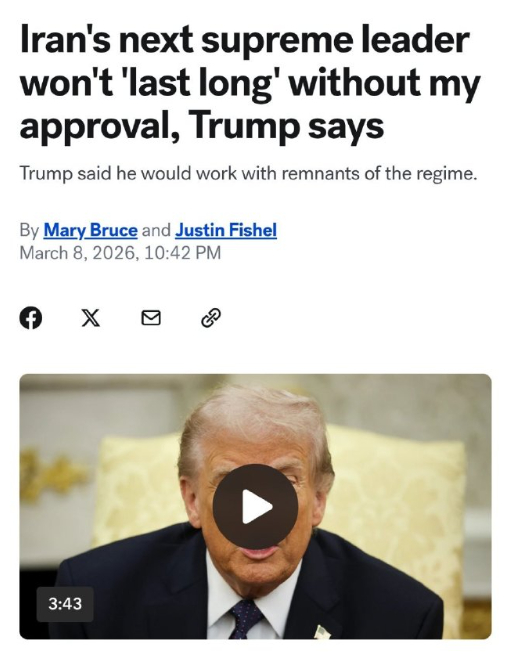Image resolution: width=509 pixels, height=654 pixels.
Task: Click 'Trump says' in the headline
Action: click(288, 126)
